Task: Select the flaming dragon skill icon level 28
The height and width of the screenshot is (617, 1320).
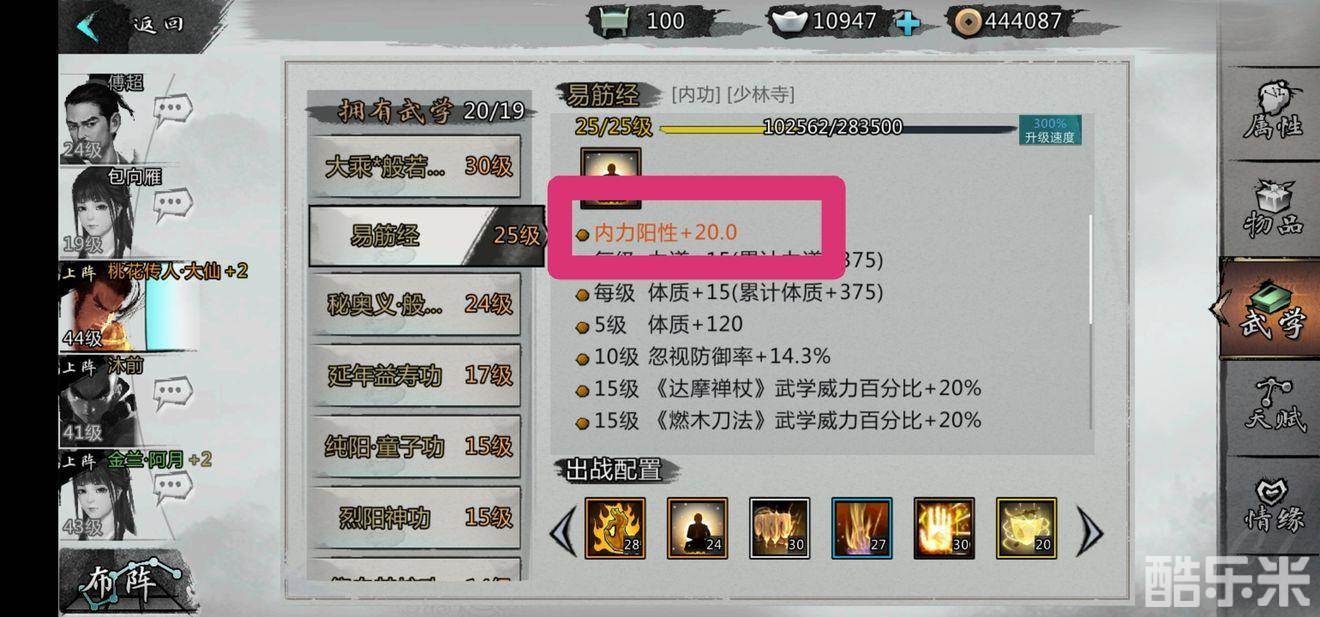Action: tap(615, 528)
